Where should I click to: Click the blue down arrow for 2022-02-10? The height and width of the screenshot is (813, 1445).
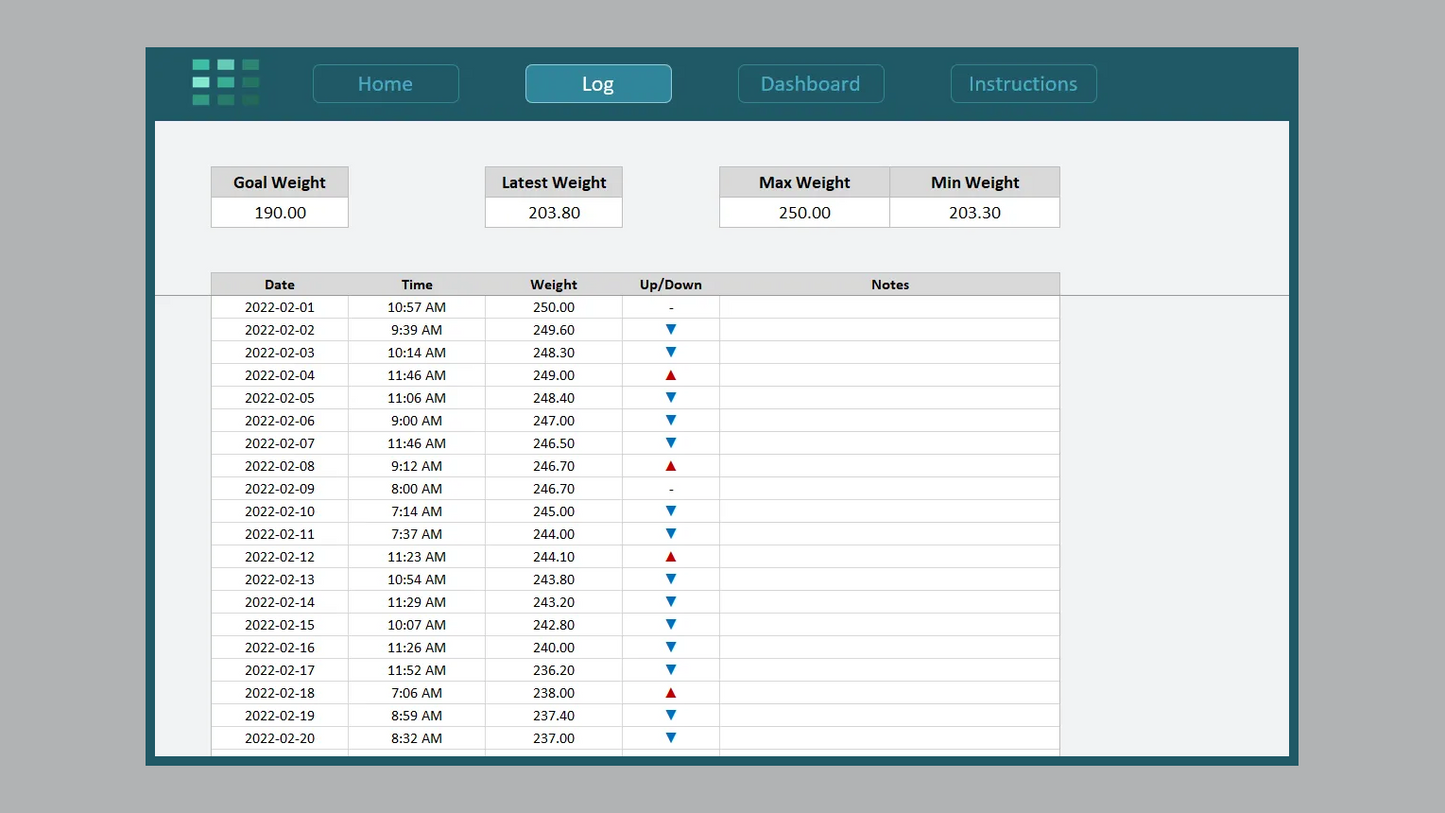[671, 511]
